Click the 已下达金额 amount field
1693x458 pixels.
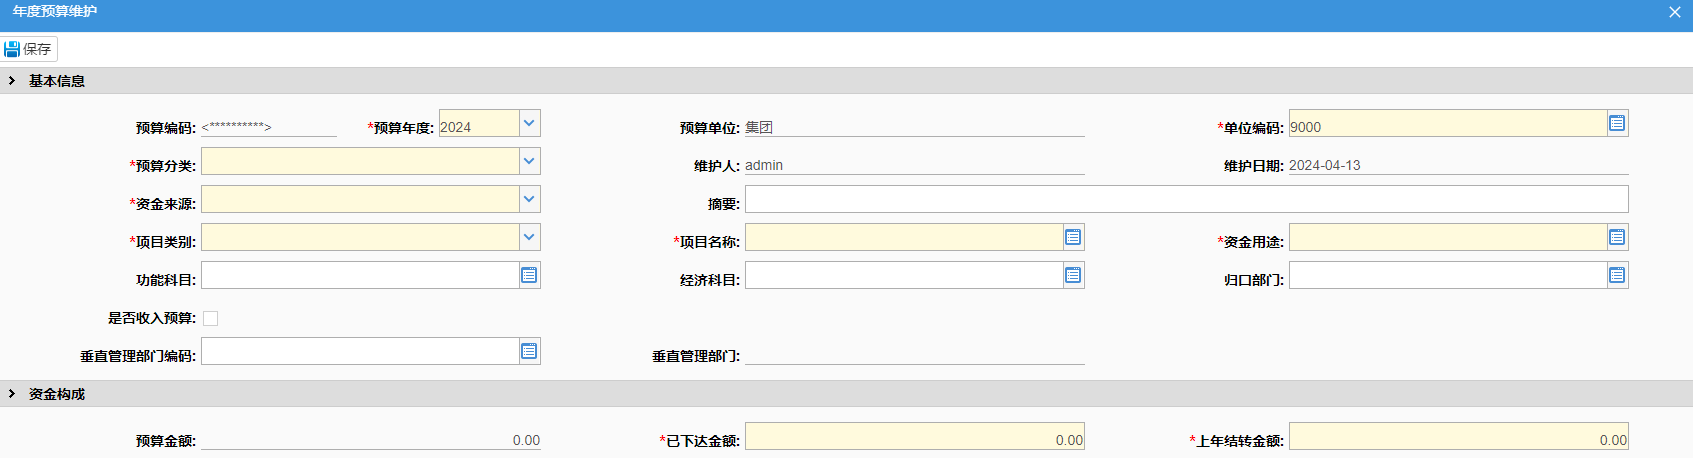(x=914, y=436)
